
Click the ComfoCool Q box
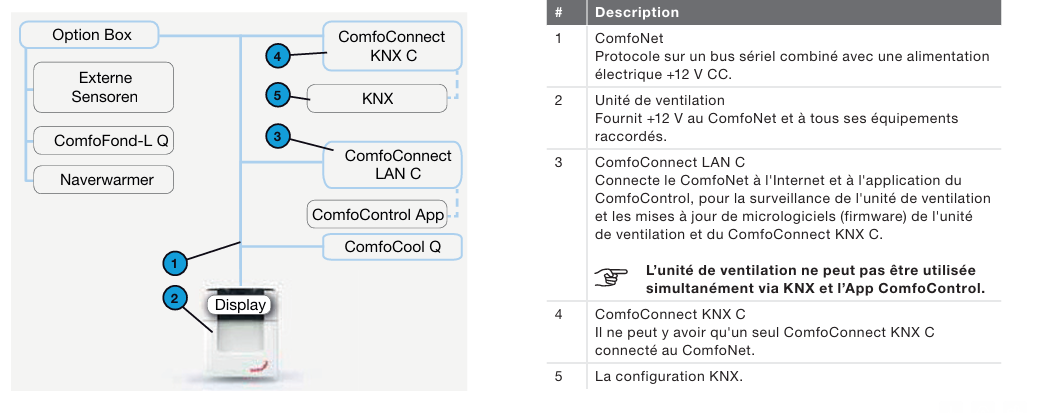(x=391, y=246)
